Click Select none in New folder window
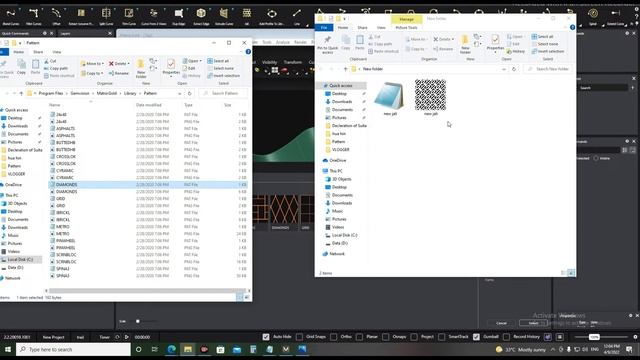The height and width of the screenshot is (360, 640). [x=545, y=44]
